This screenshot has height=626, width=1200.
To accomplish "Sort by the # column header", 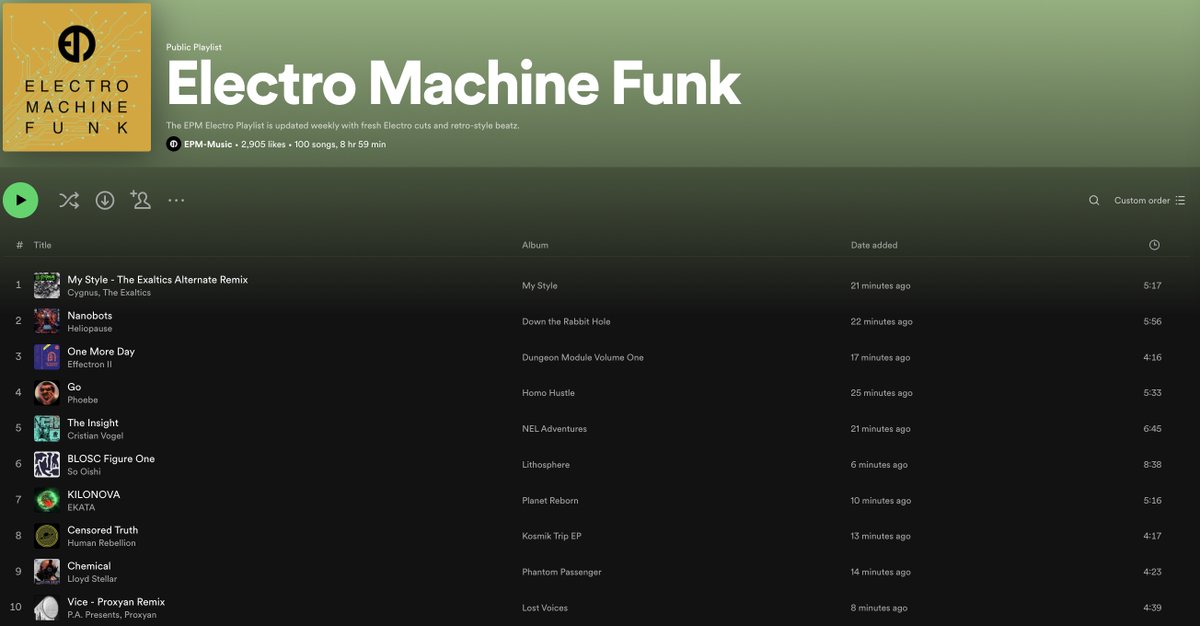I will [x=19, y=245].
